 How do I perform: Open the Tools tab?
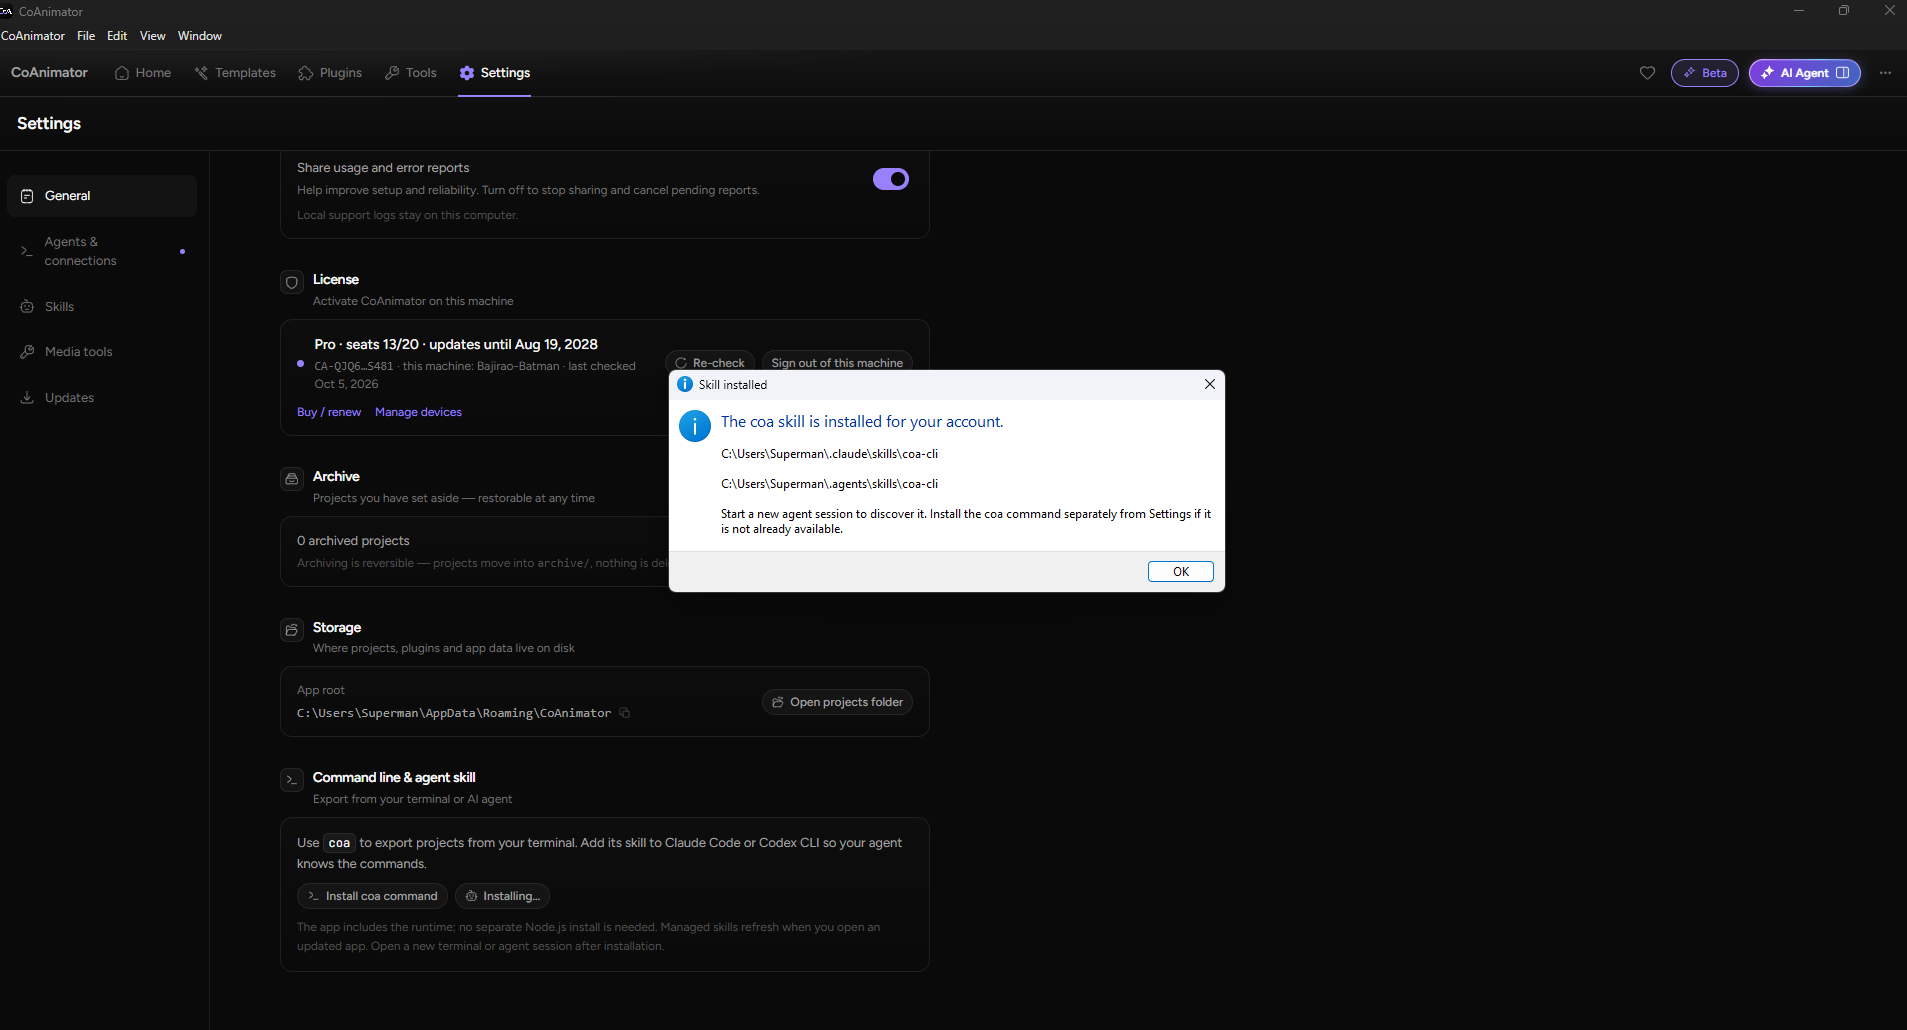[411, 73]
